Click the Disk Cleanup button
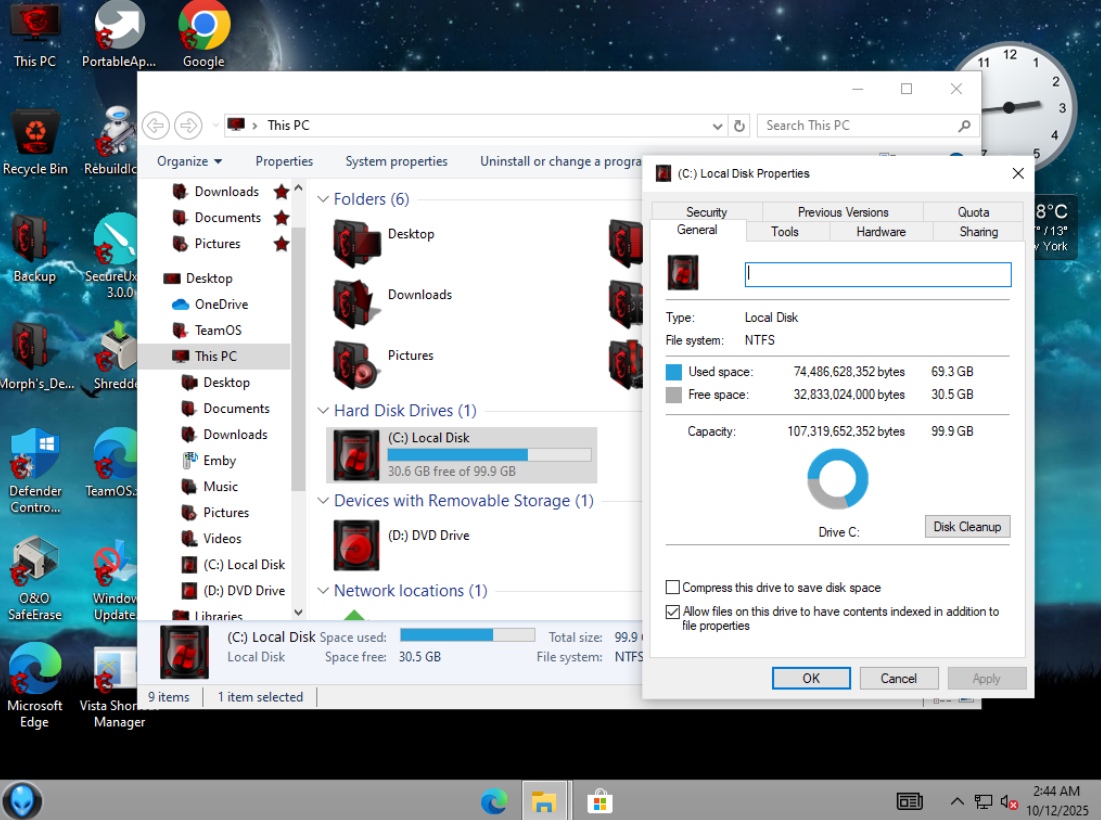This screenshot has height=820, width=1101. click(x=966, y=527)
